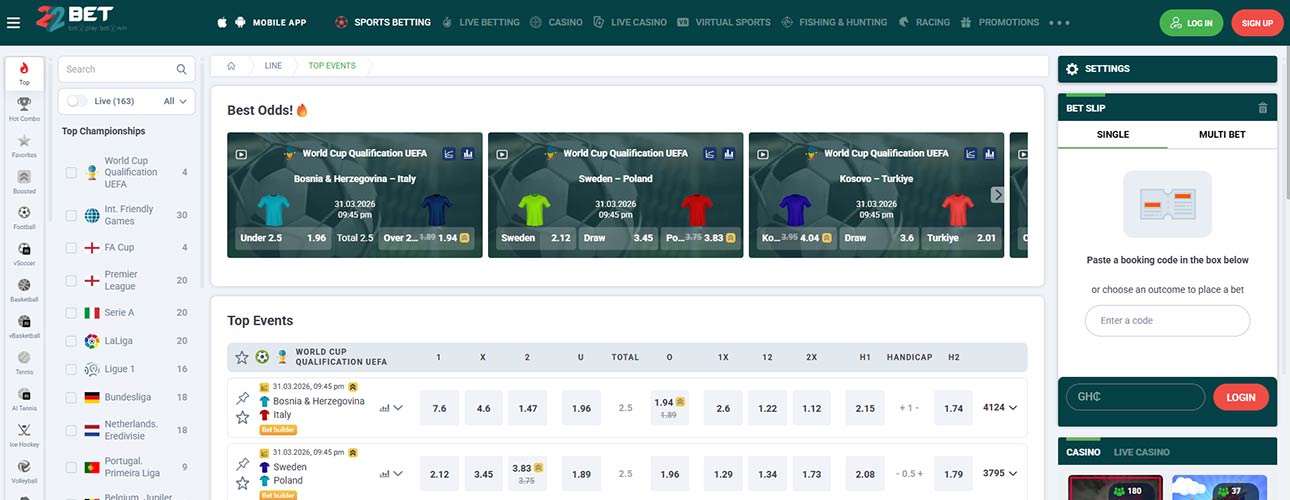This screenshot has width=1290, height=500.
Task: Check LaLiga championship
Action: click(71, 341)
